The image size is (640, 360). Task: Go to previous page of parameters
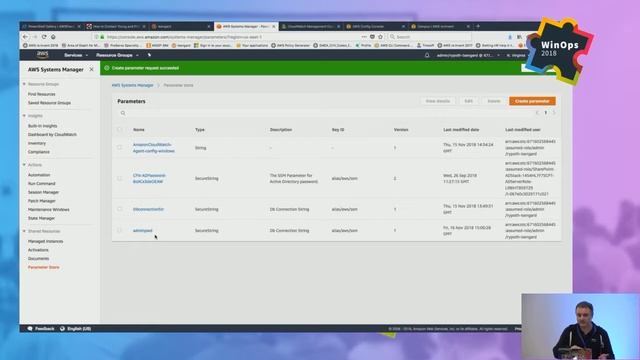point(537,113)
